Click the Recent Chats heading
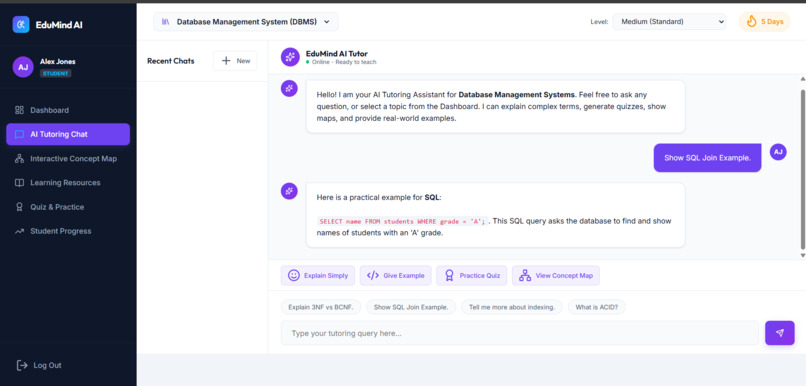Viewport: 806px width, 386px height. tap(171, 61)
